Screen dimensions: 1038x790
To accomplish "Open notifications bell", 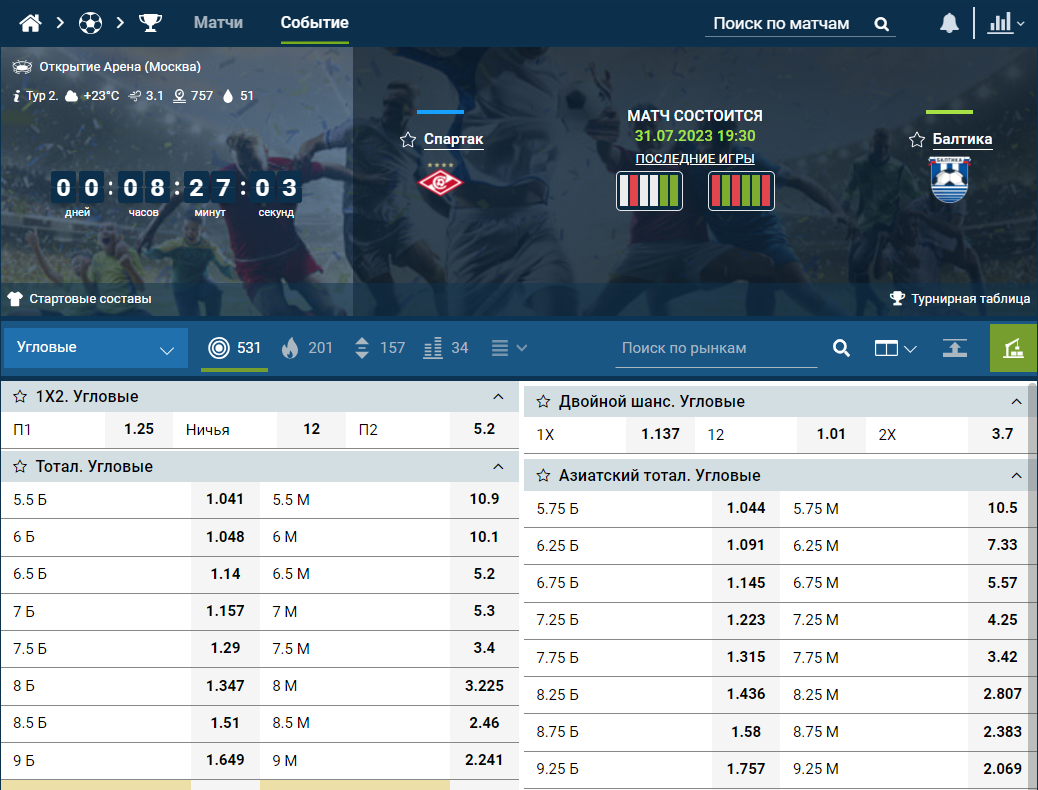I will pos(949,23).
